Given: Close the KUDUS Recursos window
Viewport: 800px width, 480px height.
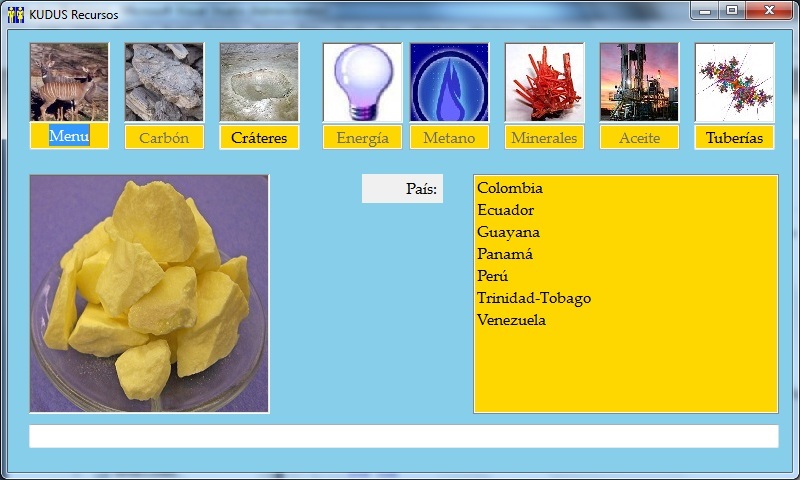Looking at the screenshot, I should pyautogui.click(x=769, y=10).
